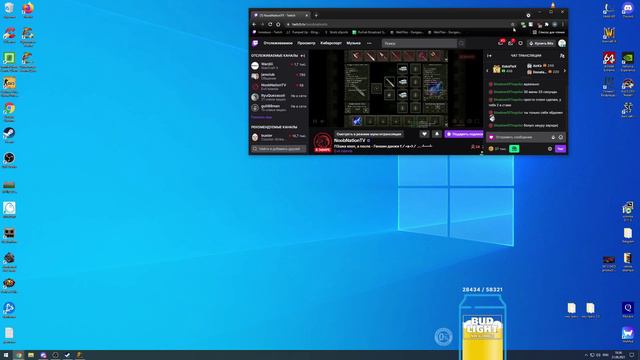Open browser home page button
The width and height of the screenshot is (640, 360).
click(278, 24)
